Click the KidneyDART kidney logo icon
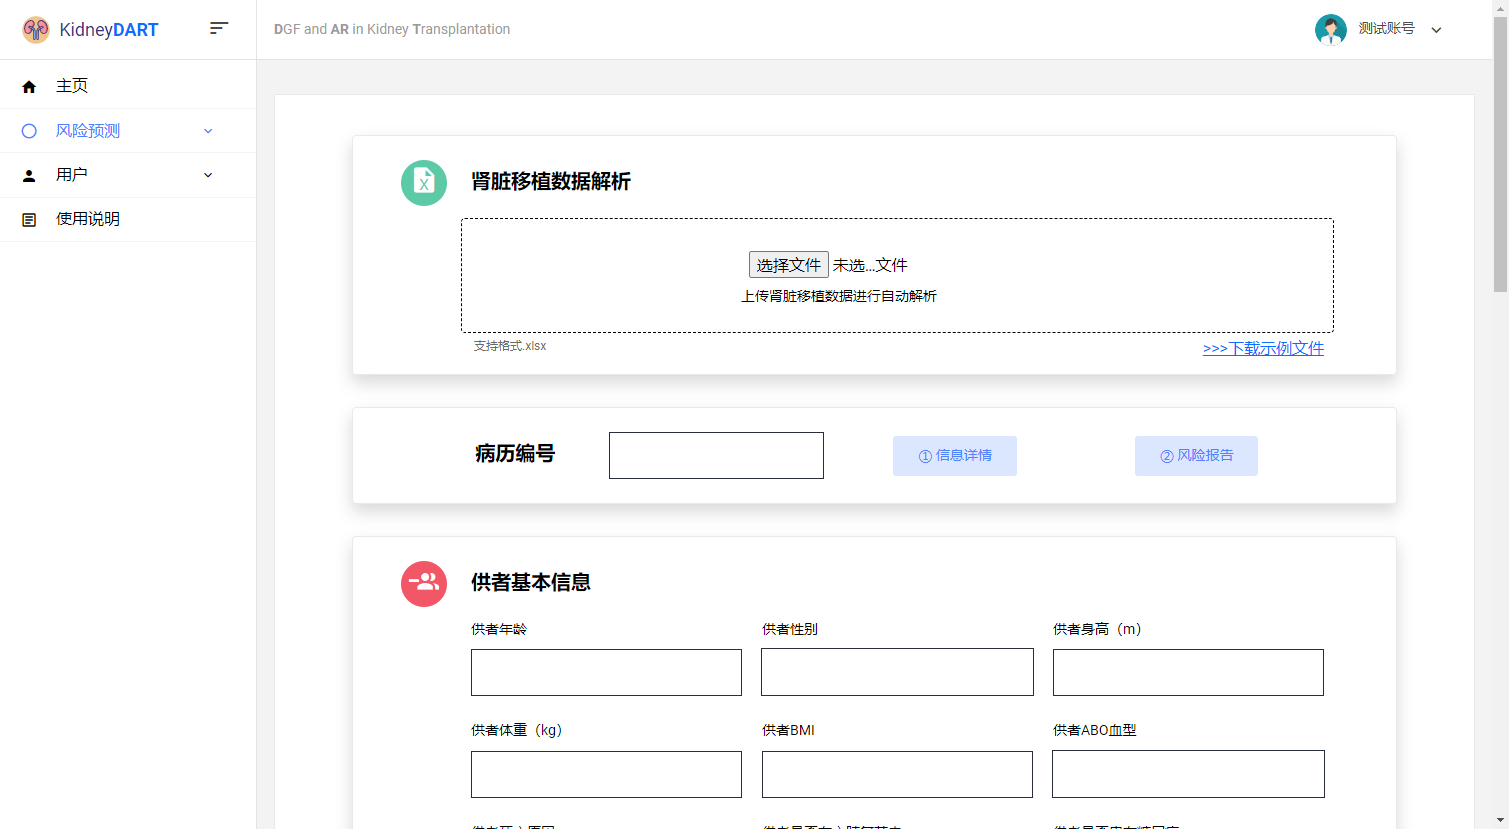The height and width of the screenshot is (829, 1509). point(36,30)
